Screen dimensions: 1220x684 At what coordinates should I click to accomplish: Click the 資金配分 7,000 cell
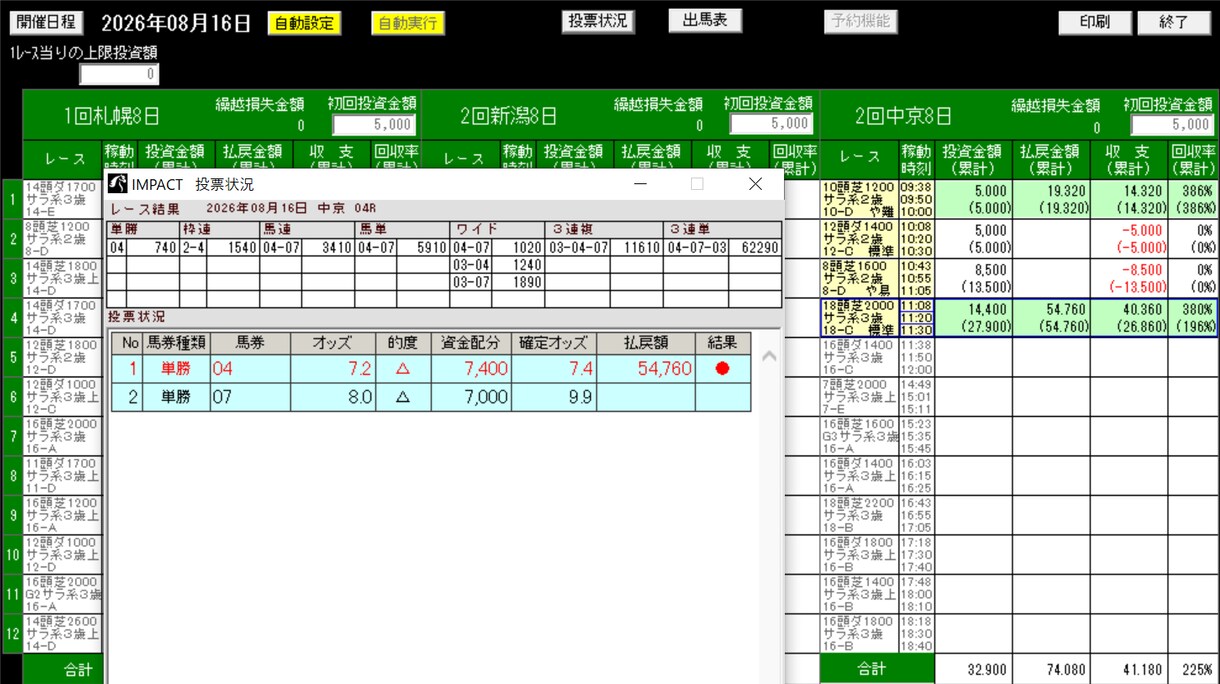(471, 397)
